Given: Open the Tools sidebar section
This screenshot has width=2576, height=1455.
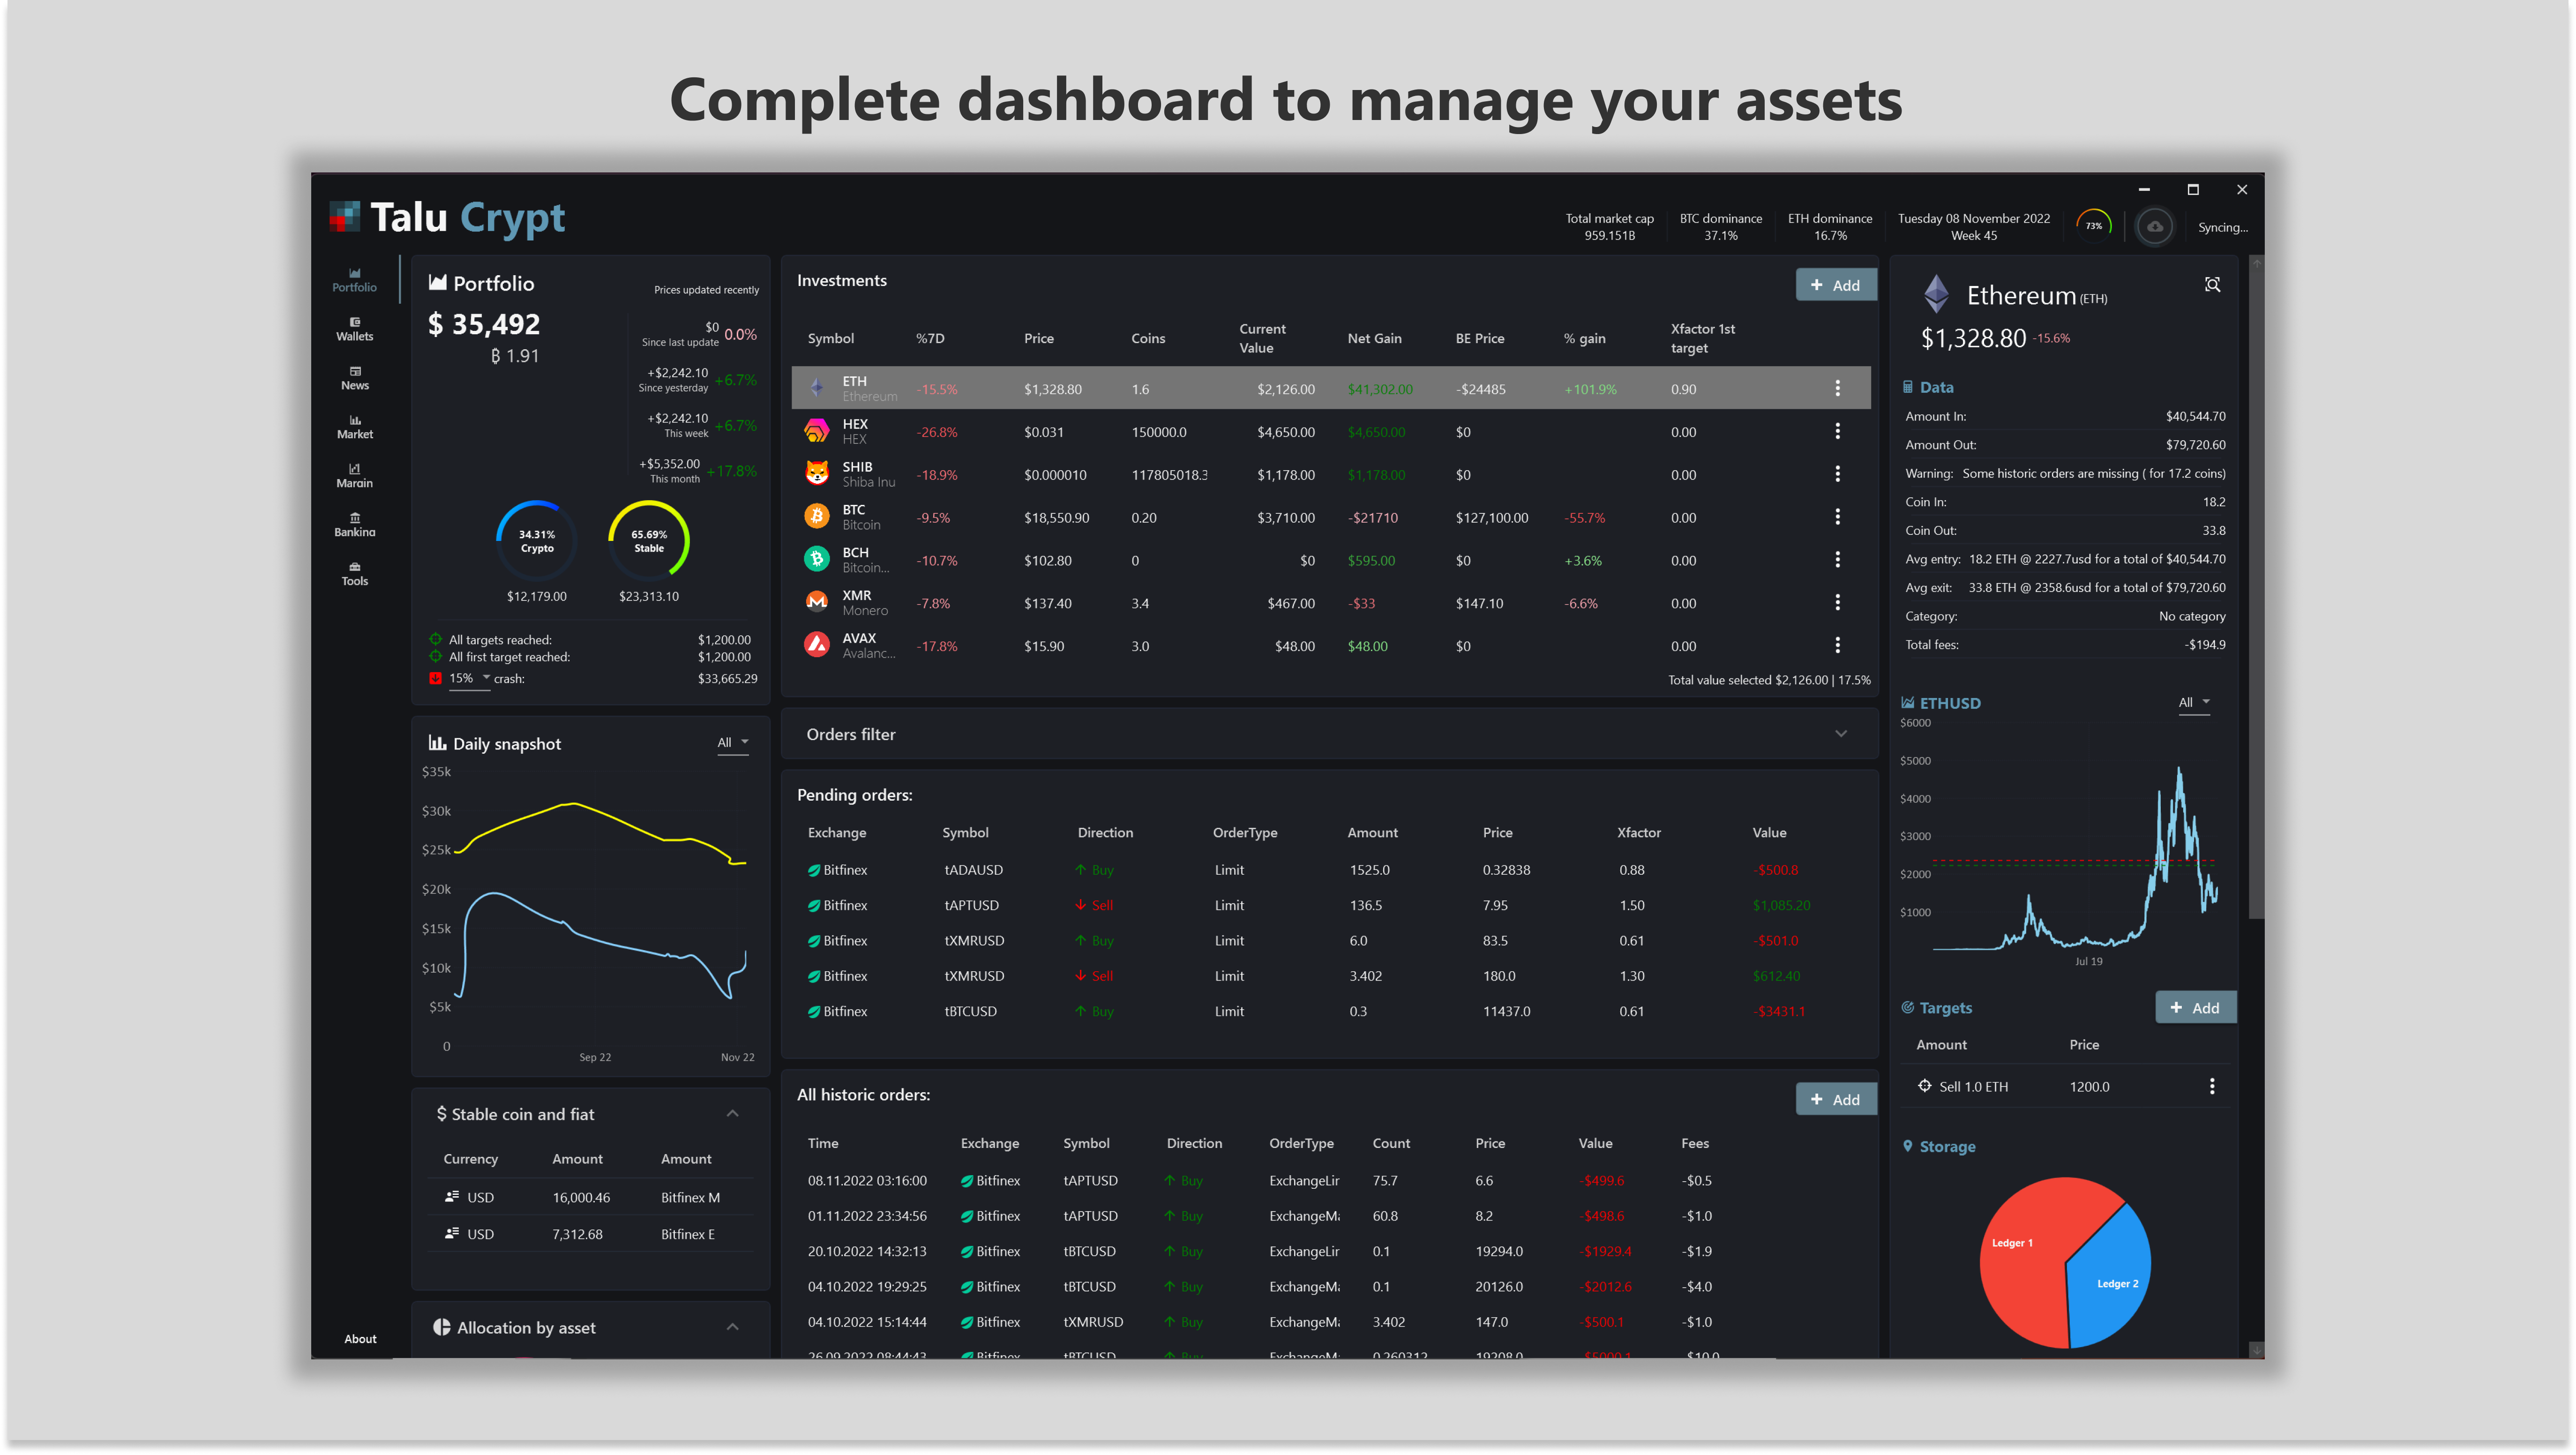Looking at the screenshot, I should [x=354, y=574].
